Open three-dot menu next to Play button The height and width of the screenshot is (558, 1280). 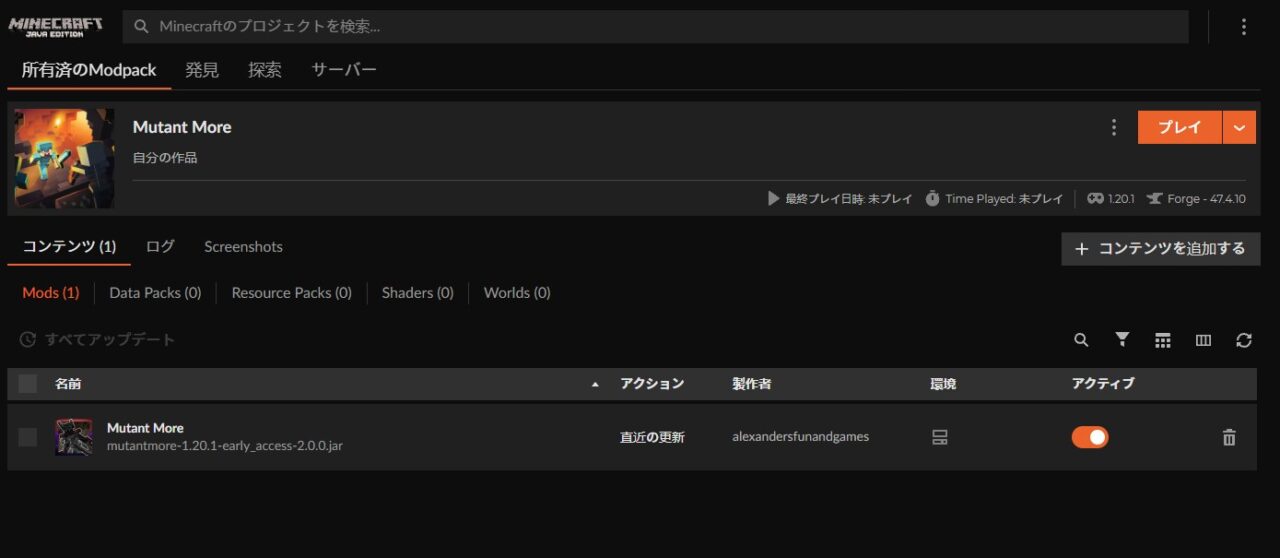pos(1114,127)
